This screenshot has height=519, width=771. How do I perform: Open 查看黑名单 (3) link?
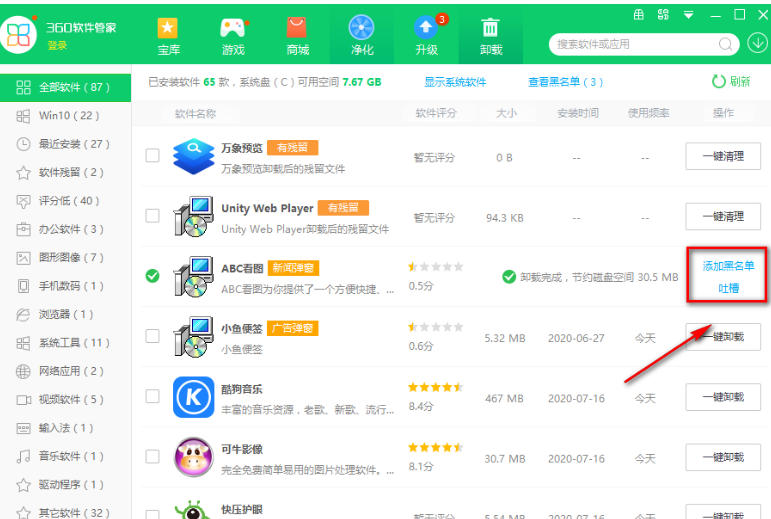565,82
